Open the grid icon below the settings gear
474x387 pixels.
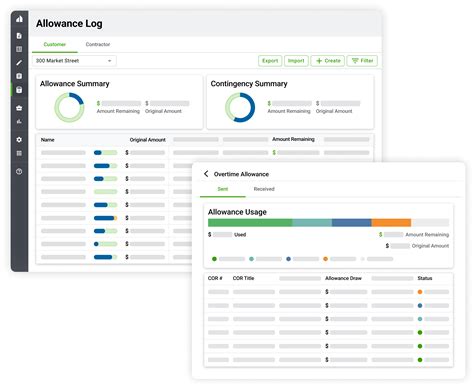[x=19, y=153]
